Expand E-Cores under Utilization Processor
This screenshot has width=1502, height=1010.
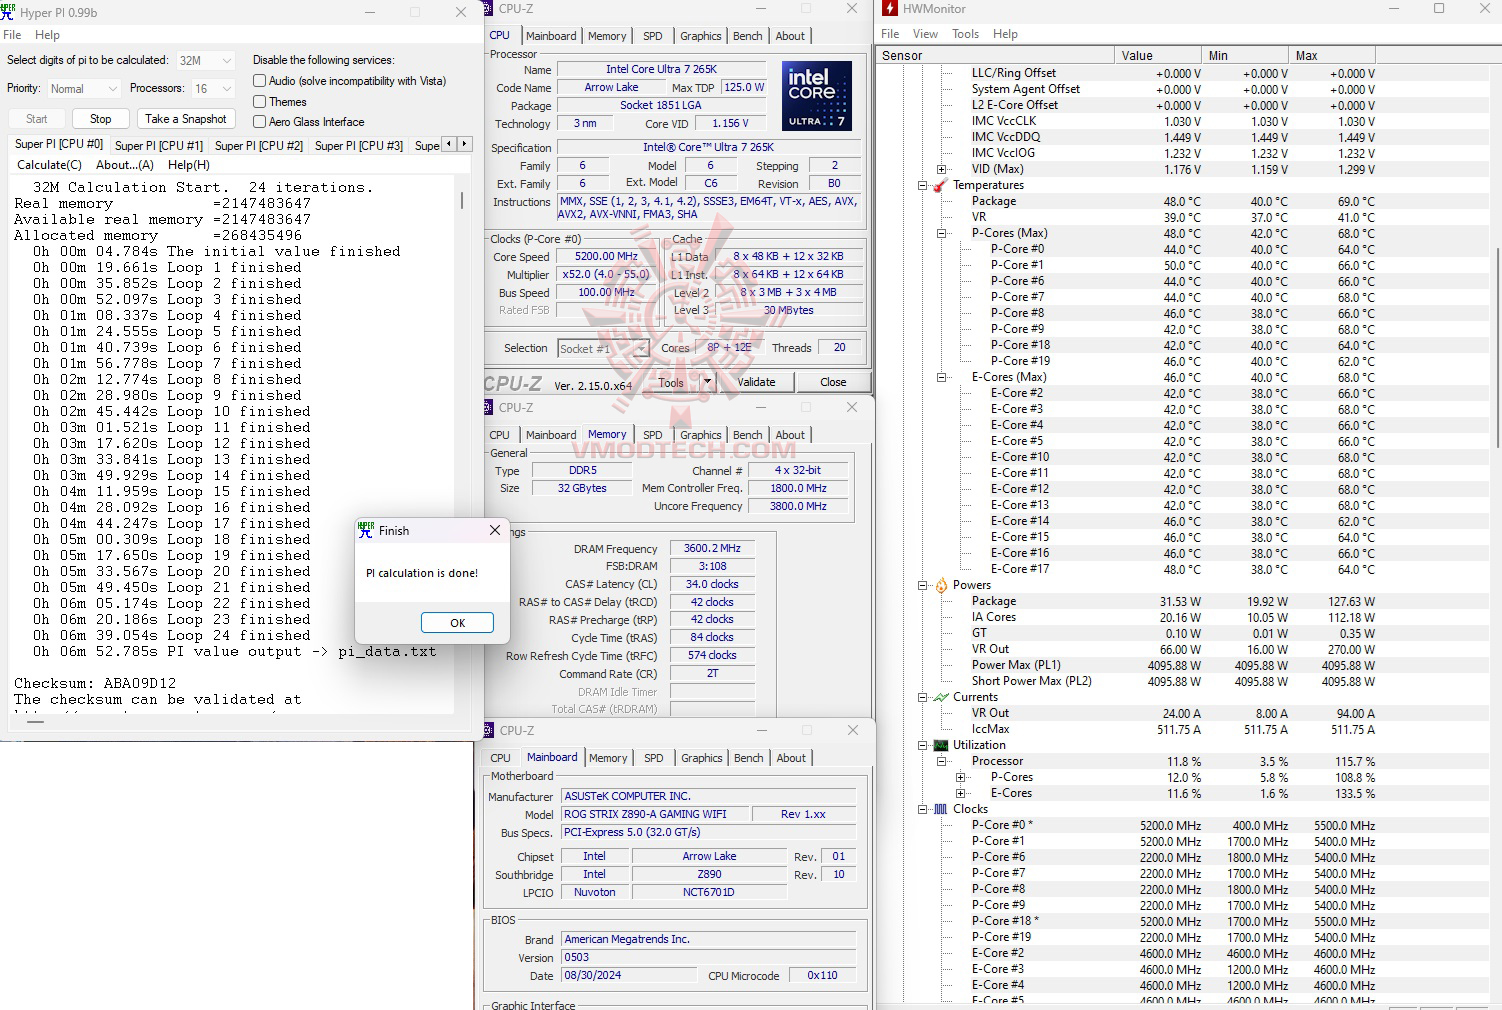[x=960, y=793]
